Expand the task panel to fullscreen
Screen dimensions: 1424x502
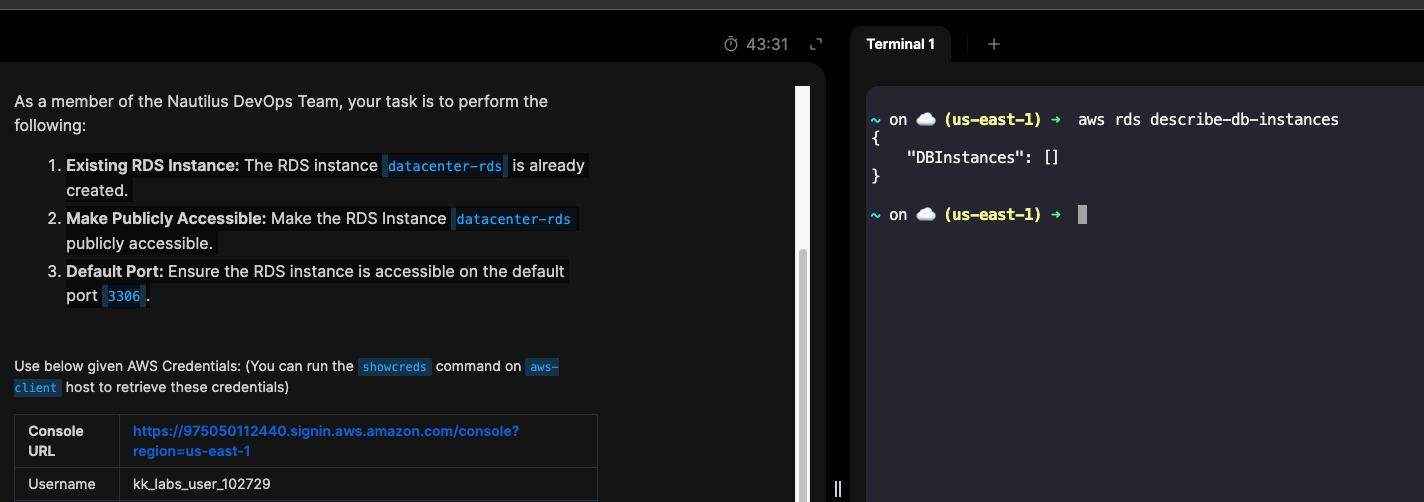(816, 44)
